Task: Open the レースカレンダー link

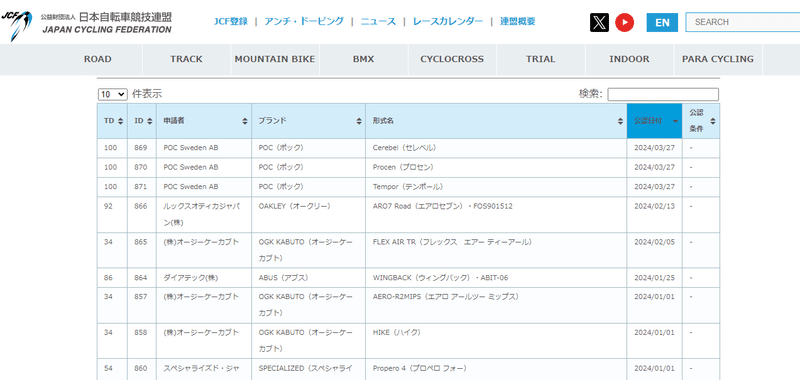Action: (x=448, y=21)
